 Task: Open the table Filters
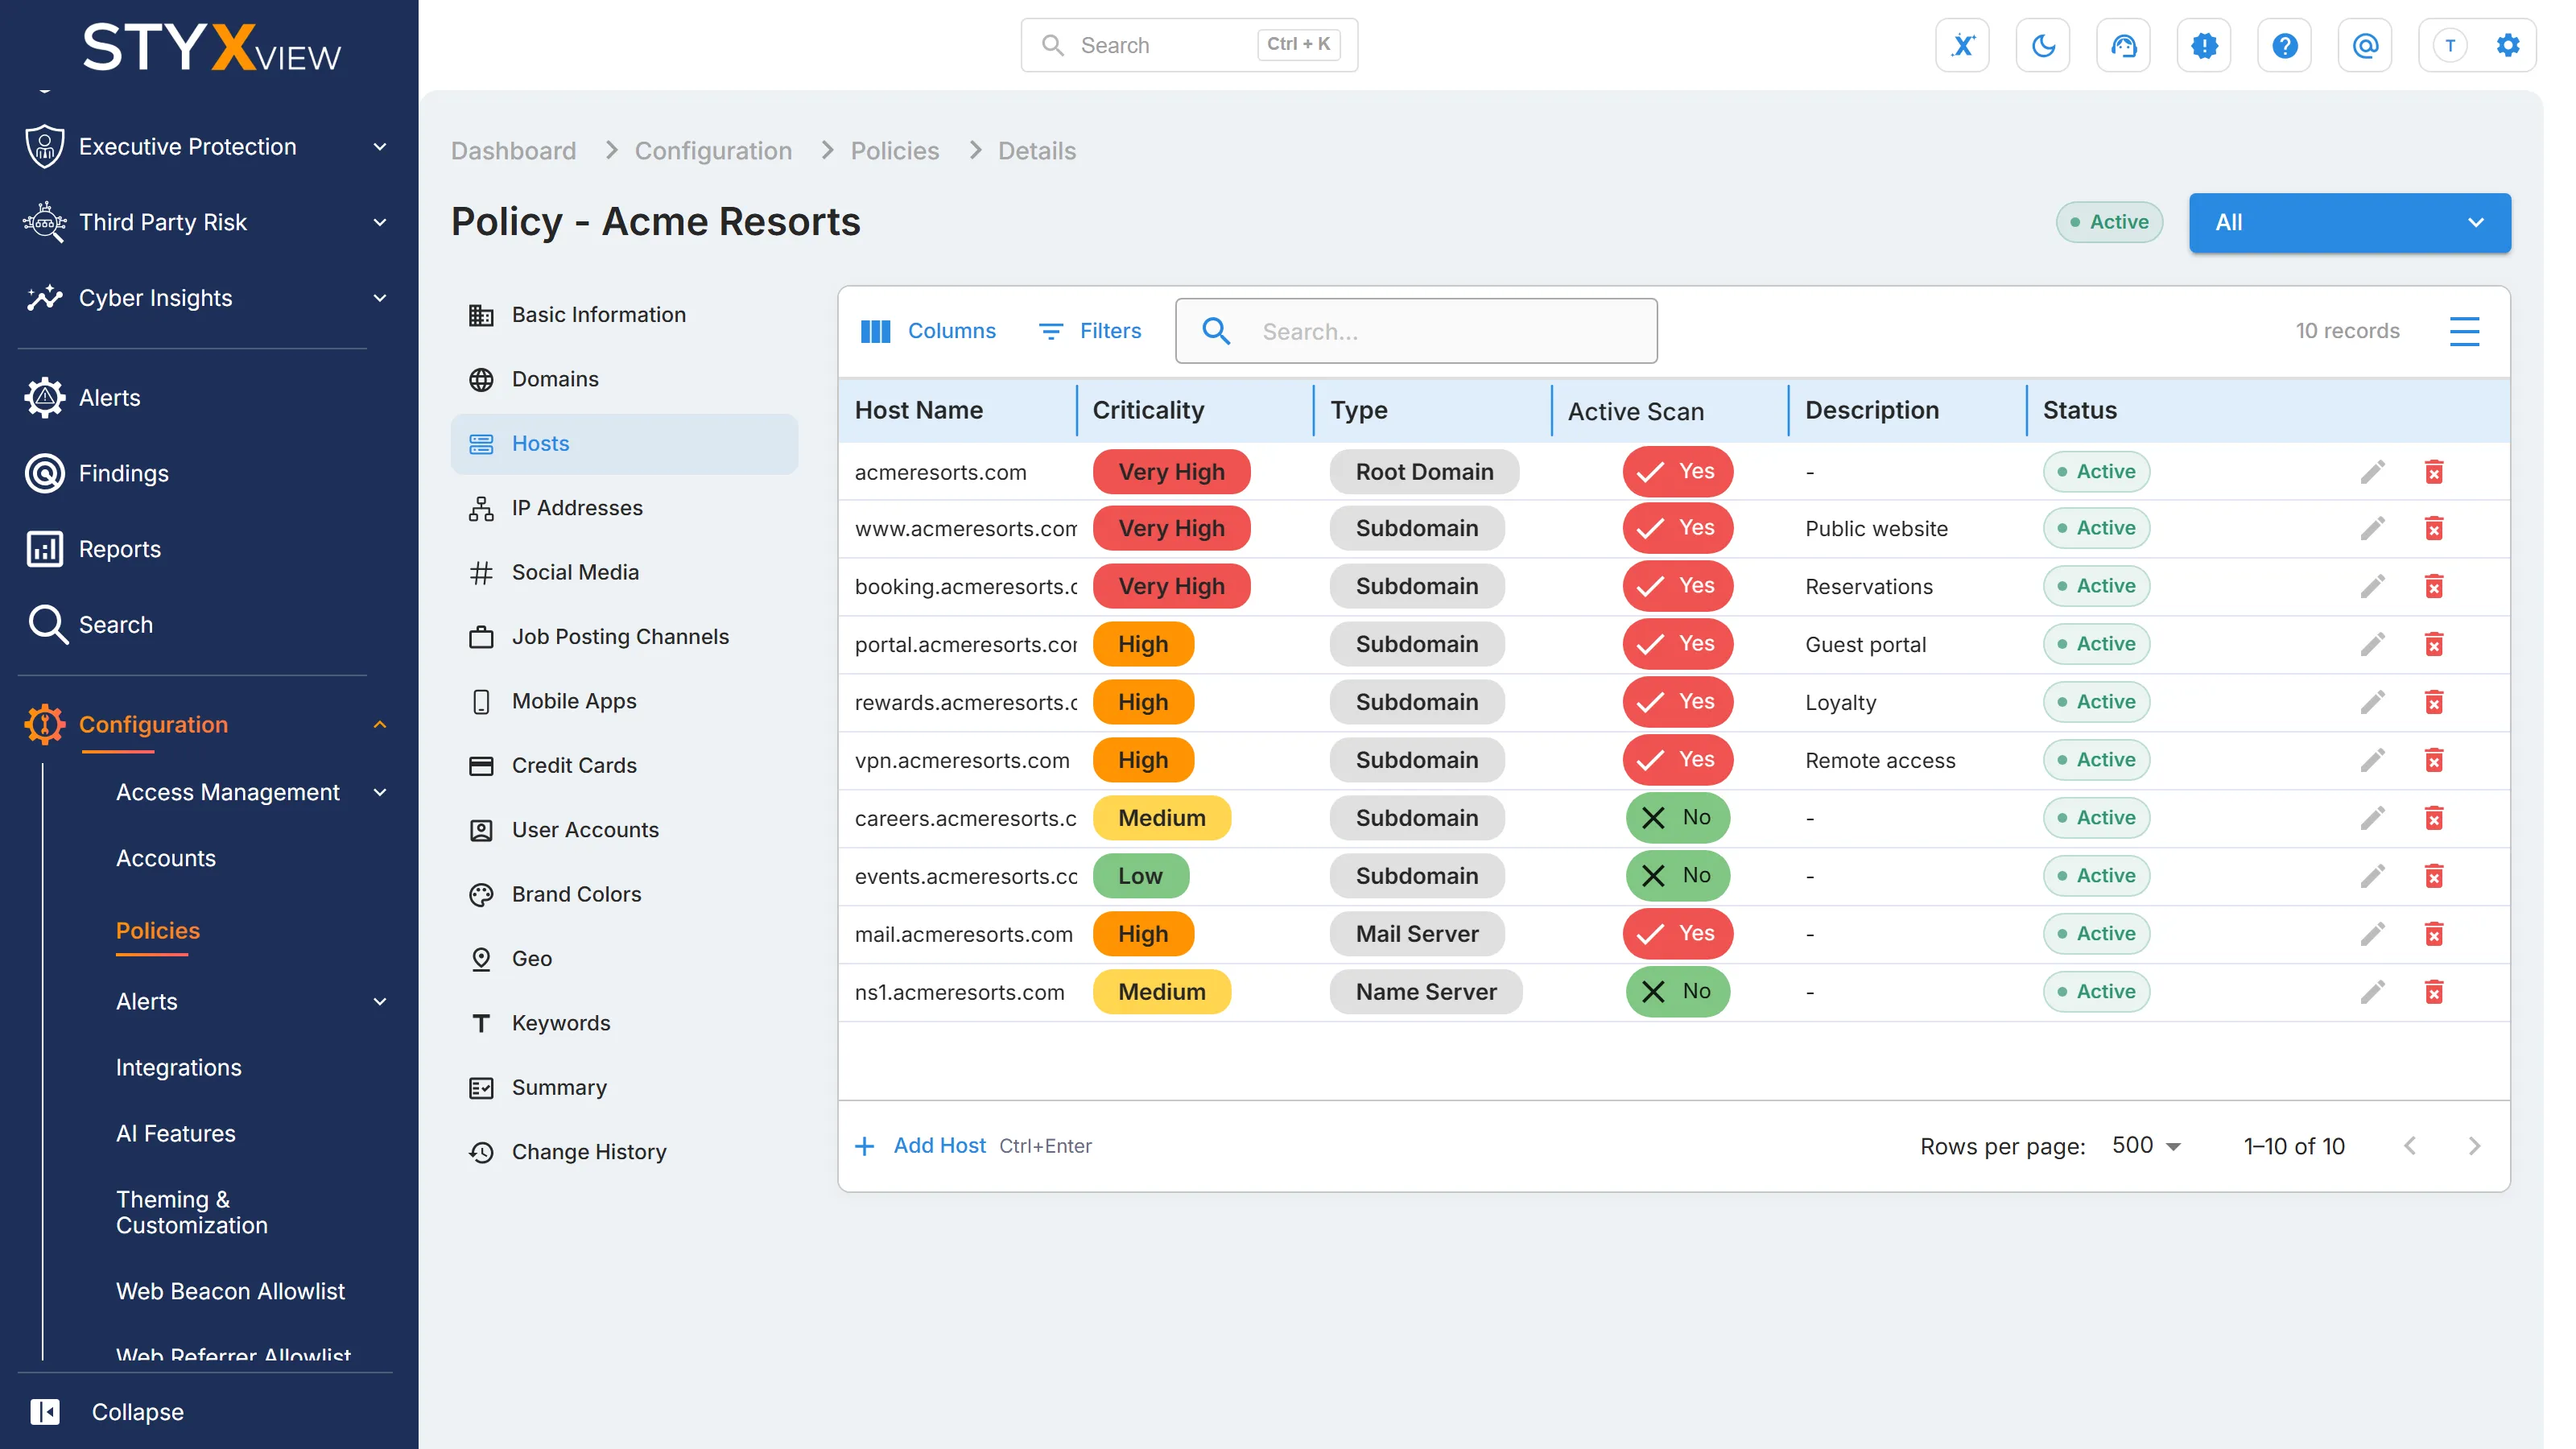click(1090, 331)
